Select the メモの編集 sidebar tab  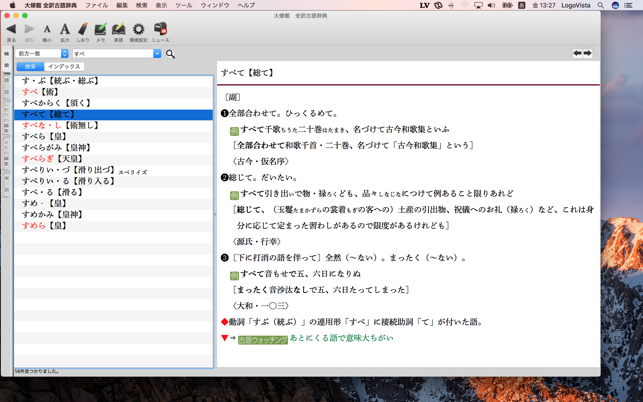[x=7, y=153]
